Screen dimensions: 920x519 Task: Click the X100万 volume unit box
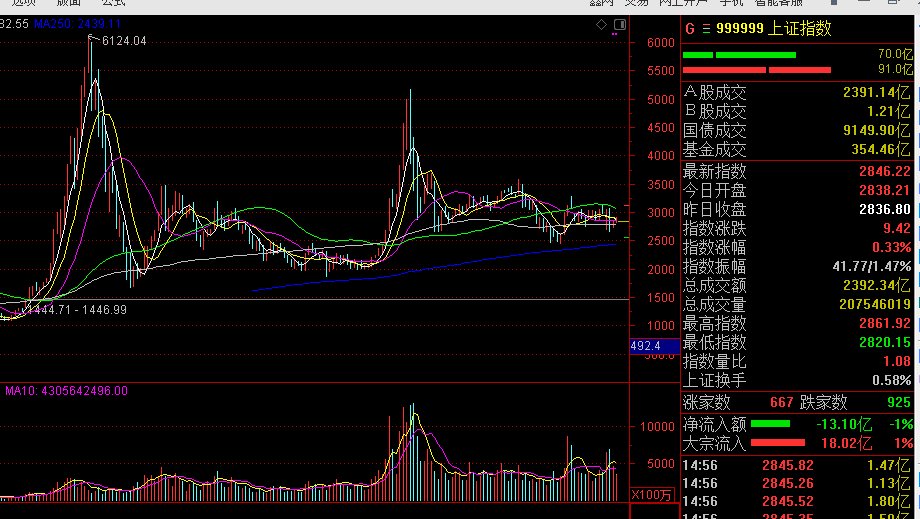655,494
